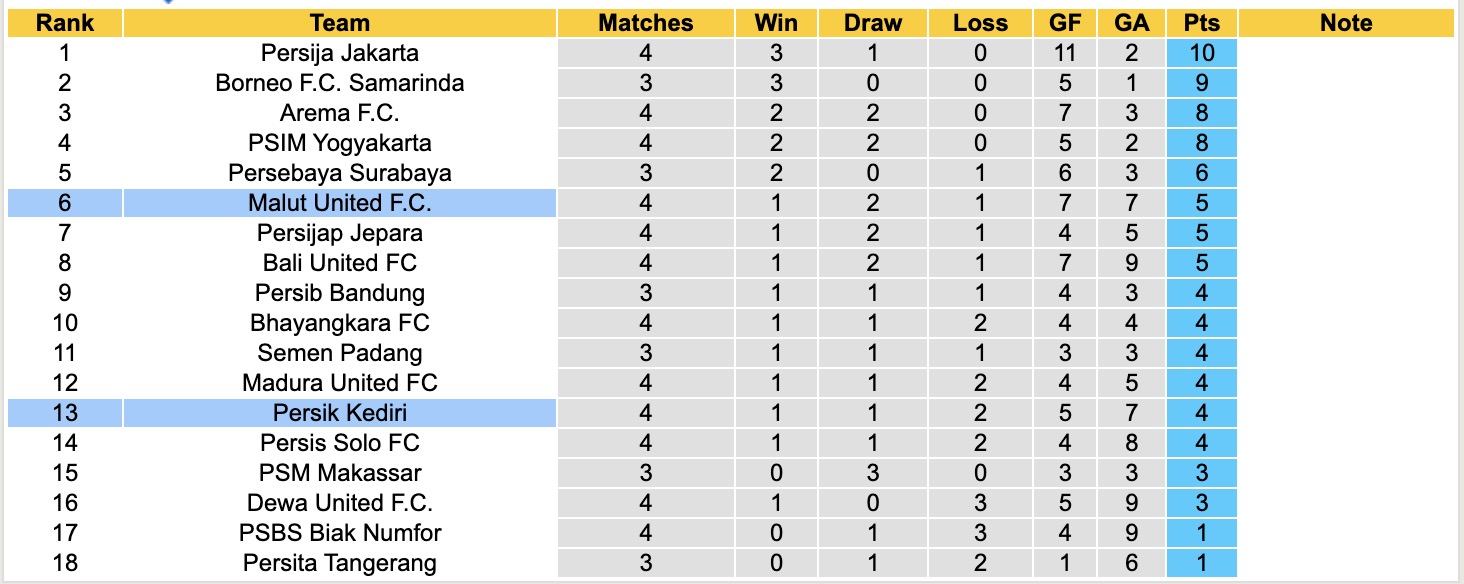Sort by the Matches column header
The image size is (1464, 584).
coord(645,23)
